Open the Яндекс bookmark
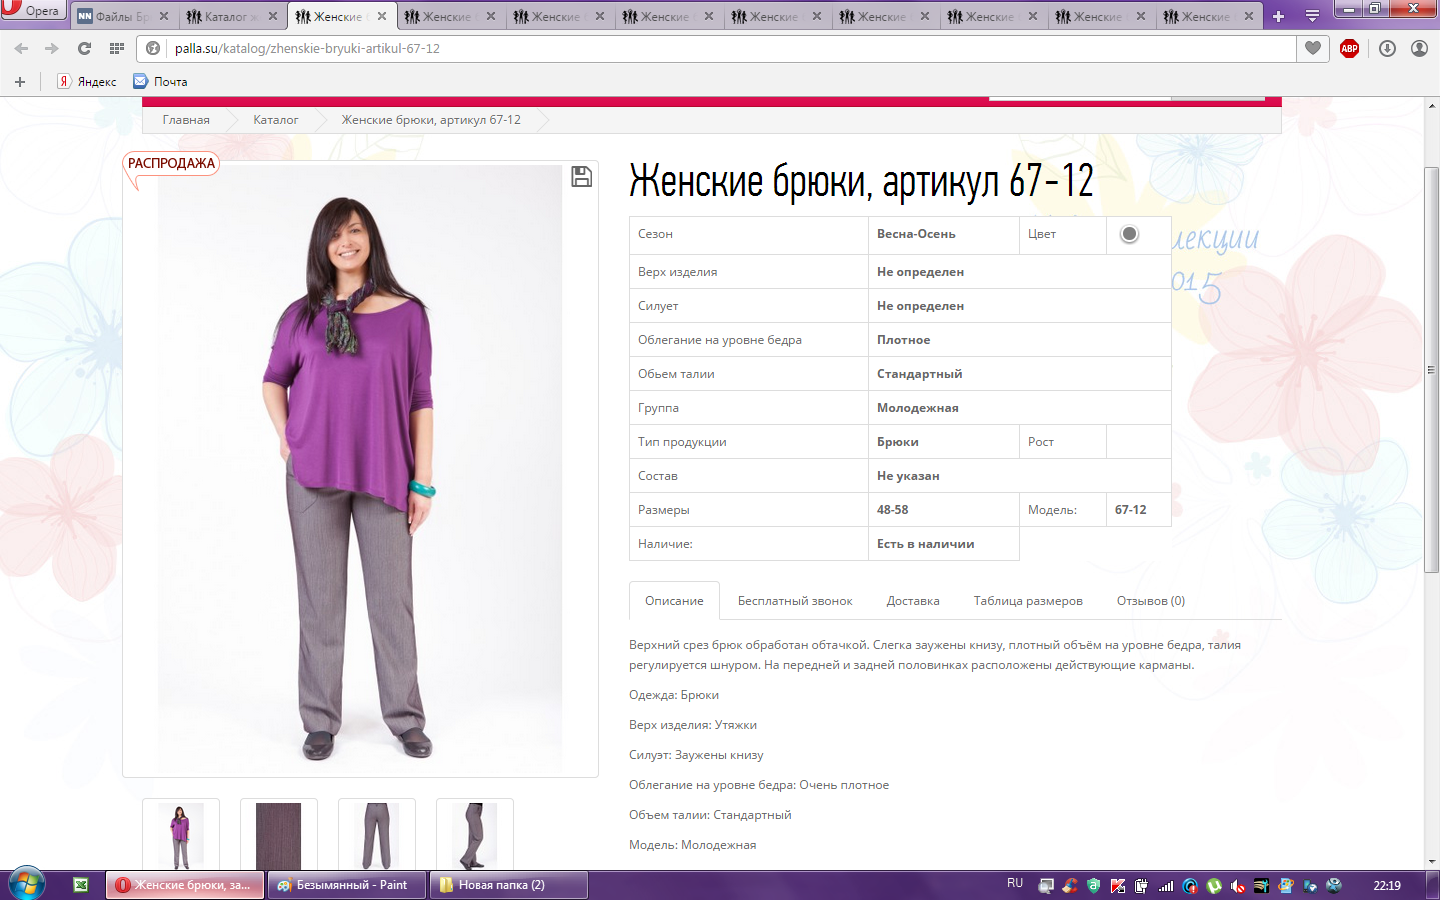 coord(87,82)
